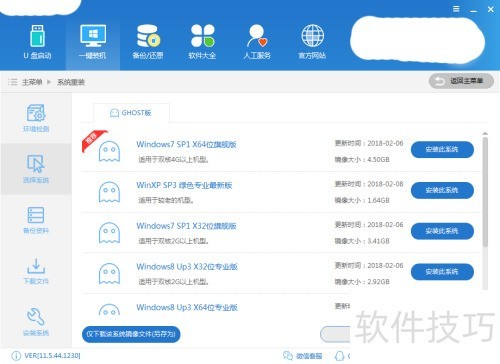Screen dimensions: 500x364
Task: Click the system list vertical scrollbar thumb
Action: click(x=485, y=192)
